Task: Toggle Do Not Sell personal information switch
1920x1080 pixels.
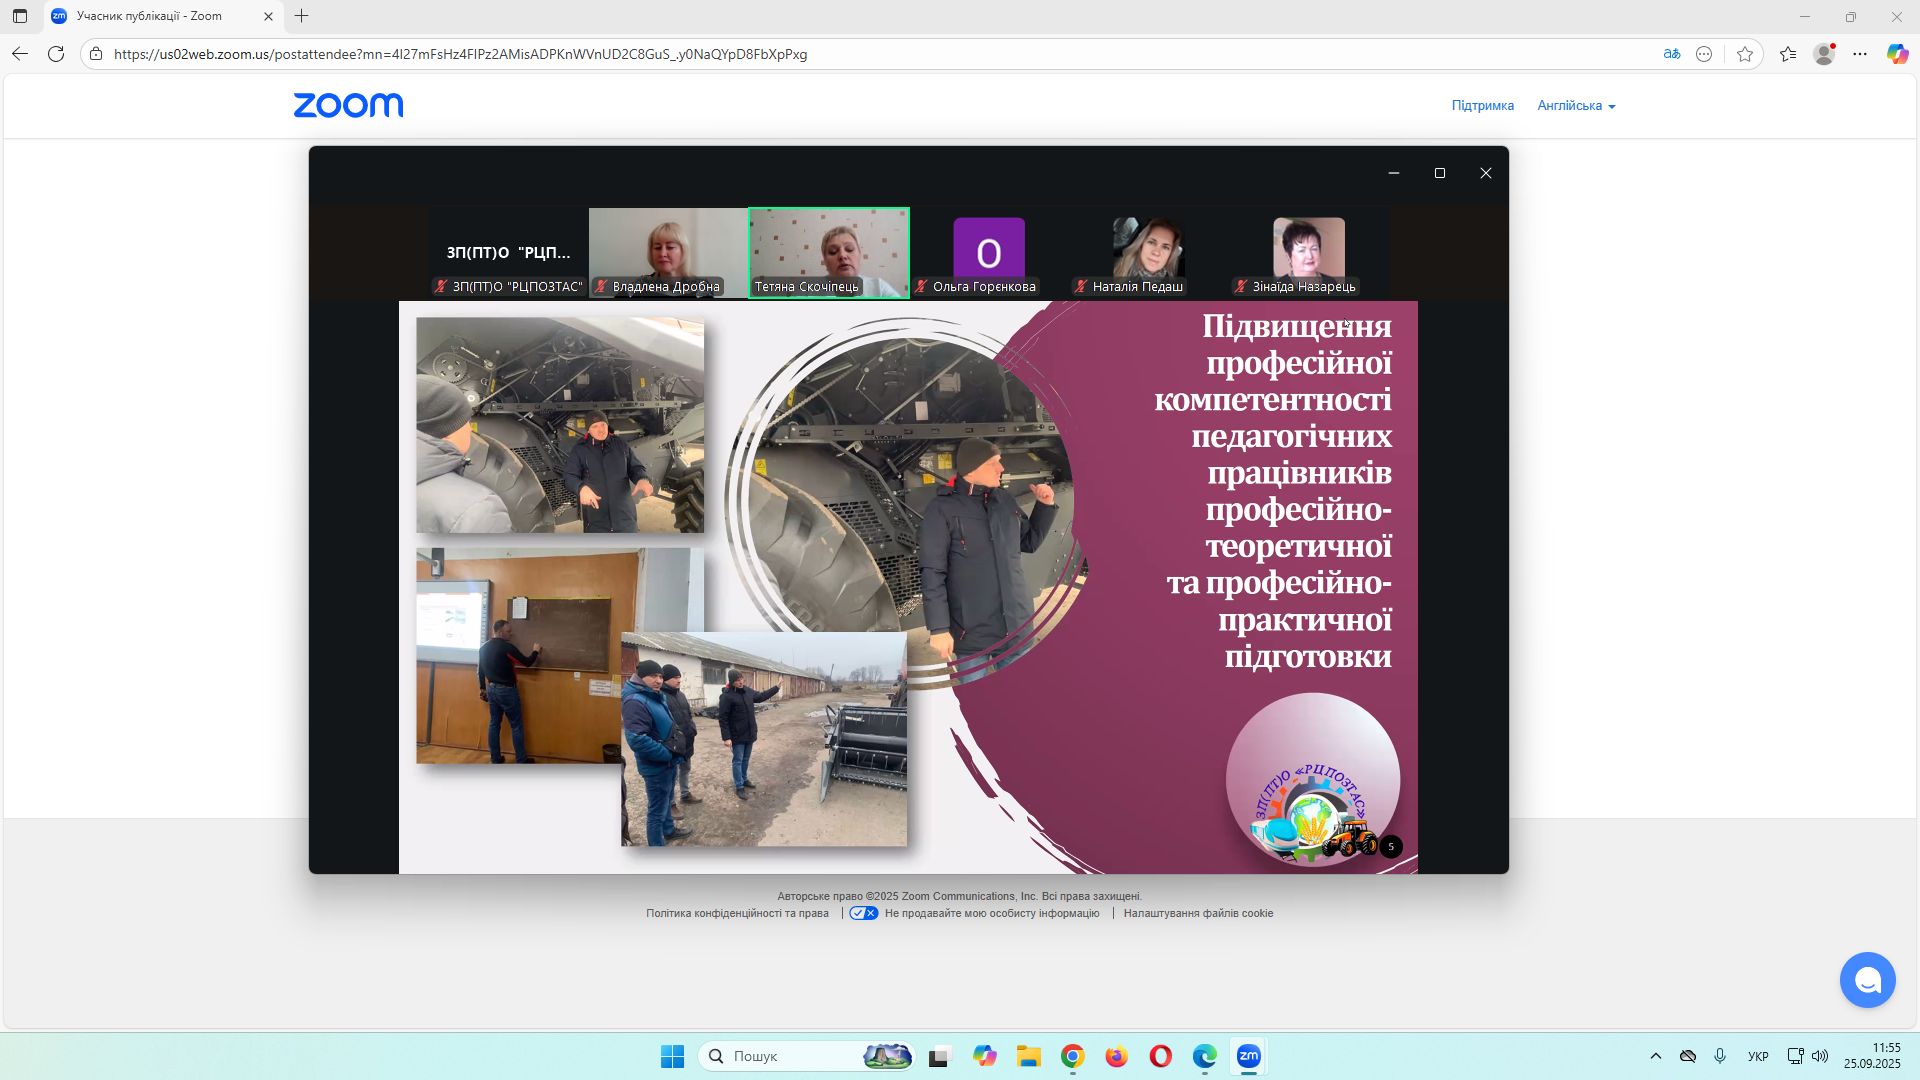Action: coord(863,913)
